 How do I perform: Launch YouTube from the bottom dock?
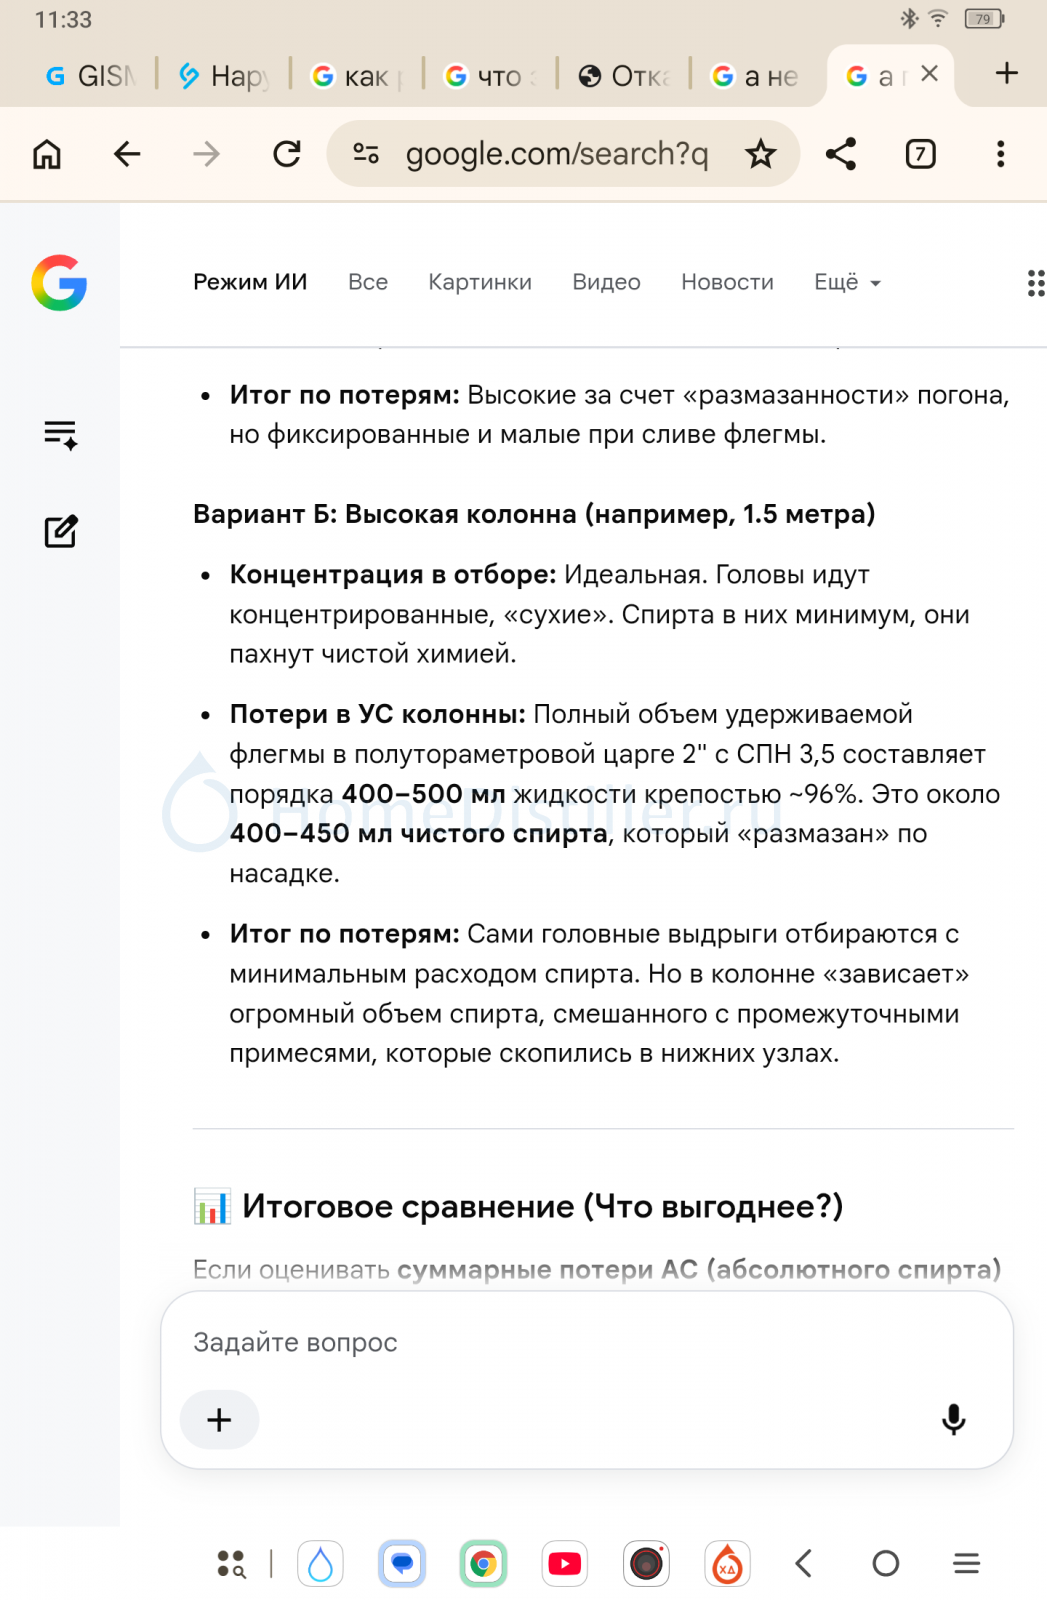(565, 1563)
